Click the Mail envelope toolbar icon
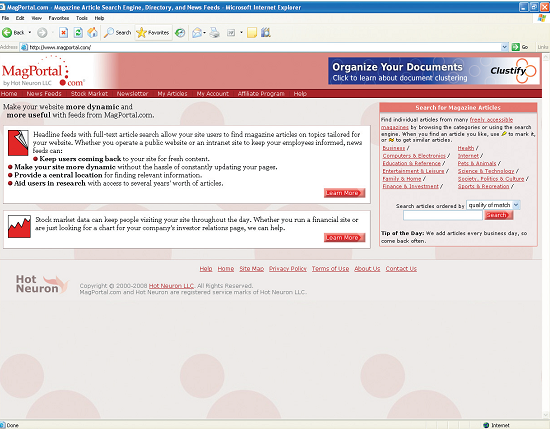This screenshot has width=551, height=429. [x=197, y=33]
